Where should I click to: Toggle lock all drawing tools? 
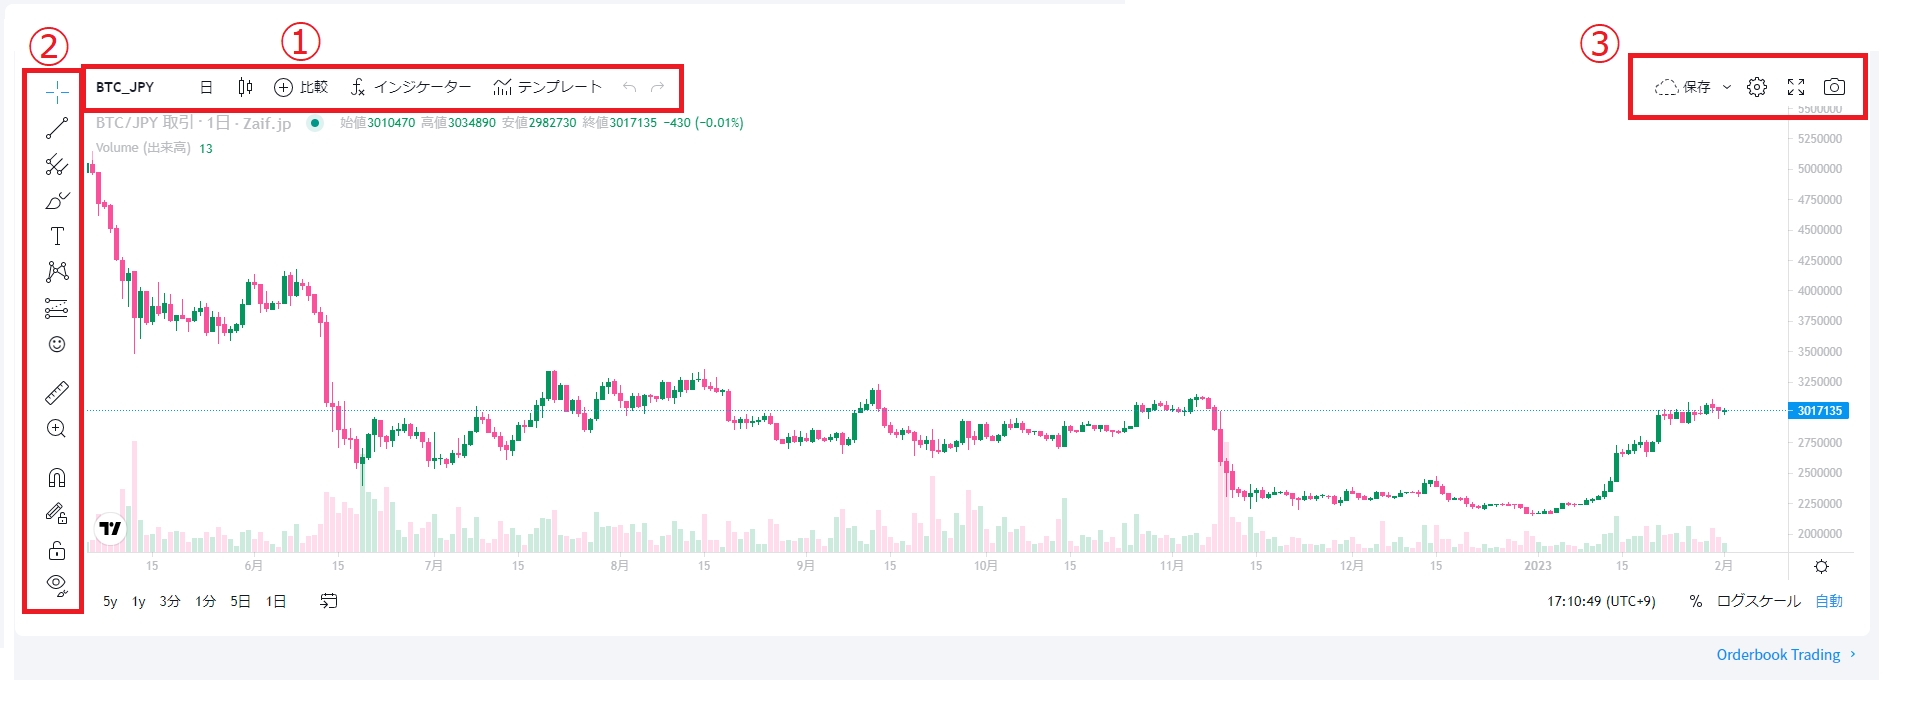pos(57,551)
